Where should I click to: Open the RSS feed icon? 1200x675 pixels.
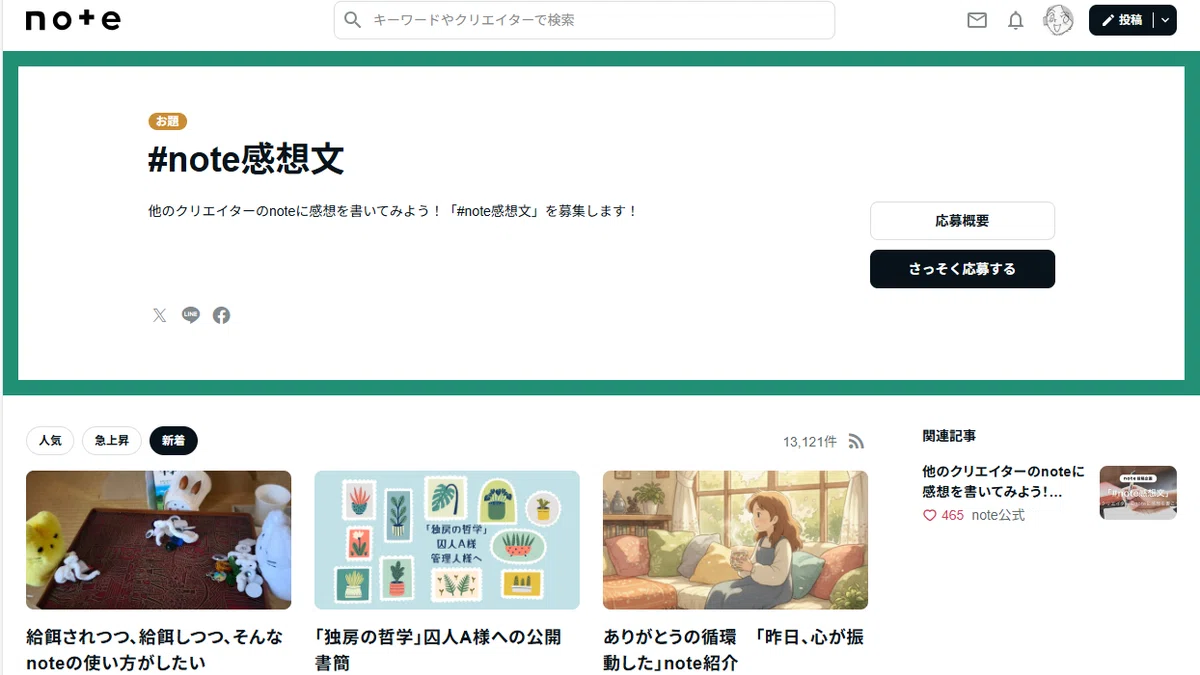(856, 441)
